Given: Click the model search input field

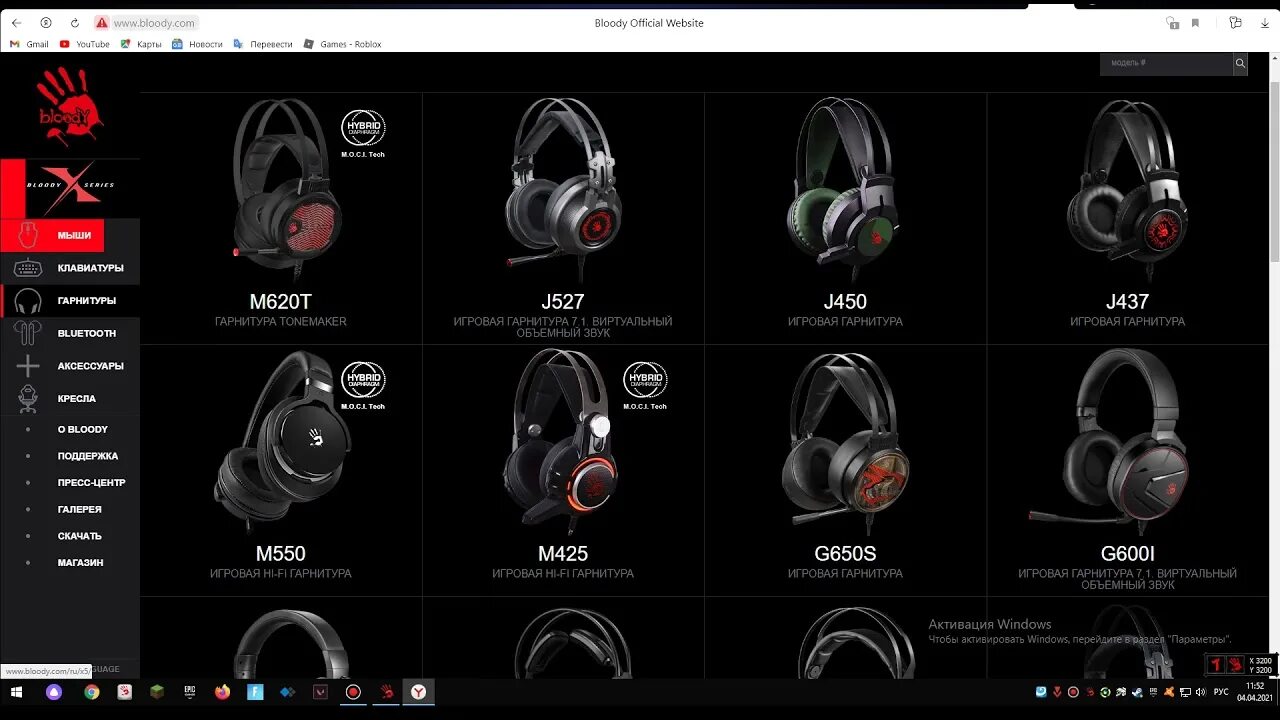Looking at the screenshot, I should click(x=1166, y=63).
